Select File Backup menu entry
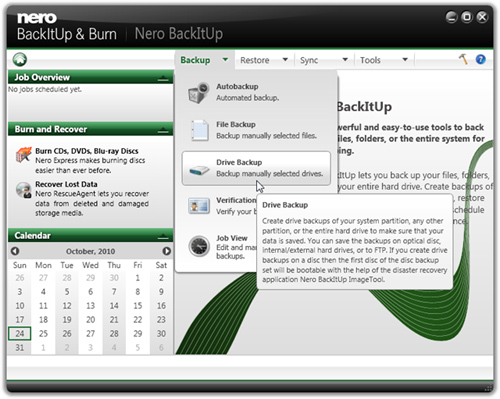The width and height of the screenshot is (500, 399). click(256, 130)
